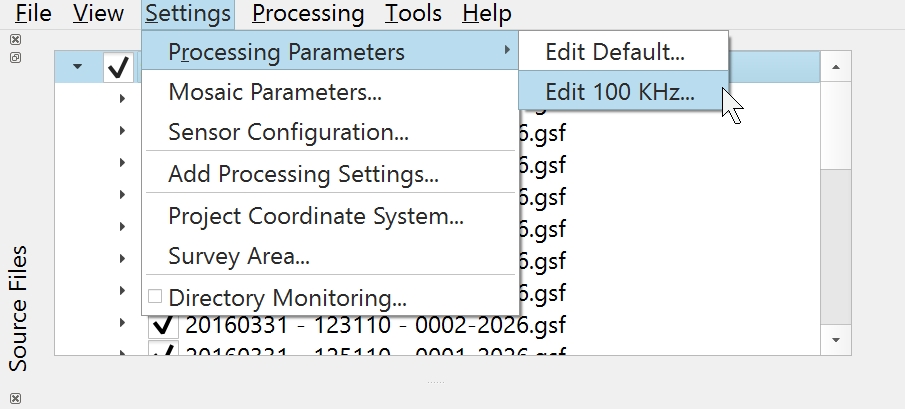This screenshot has width=905, height=409.
Task: Toggle the top-level root checkbox
Action: (x=119, y=68)
